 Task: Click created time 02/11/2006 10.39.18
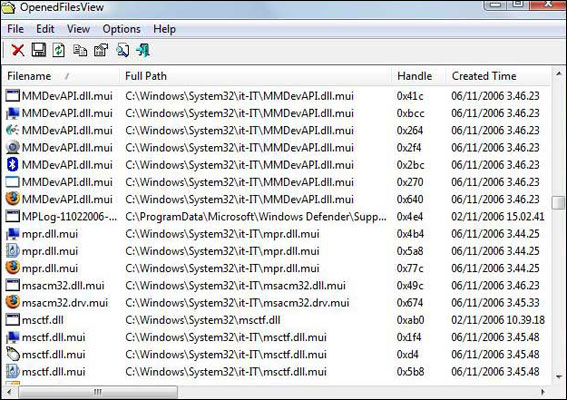coord(498,320)
